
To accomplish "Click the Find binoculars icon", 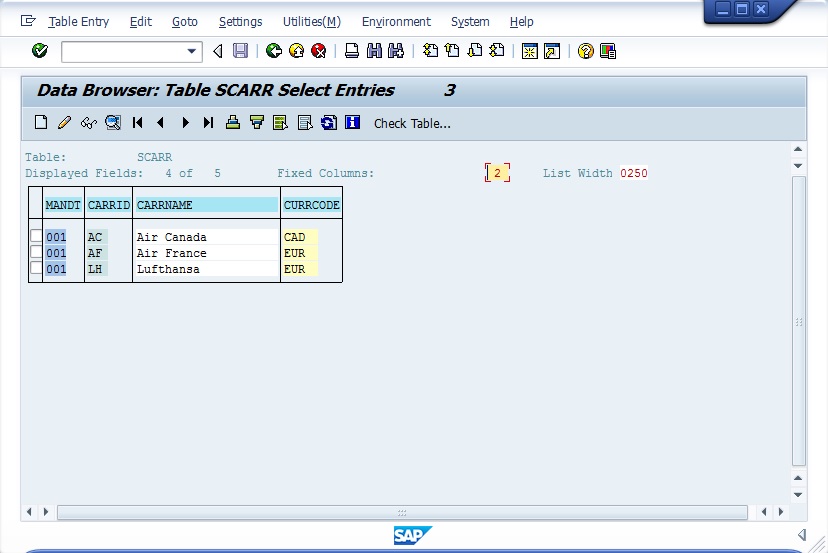I will click(x=374, y=51).
